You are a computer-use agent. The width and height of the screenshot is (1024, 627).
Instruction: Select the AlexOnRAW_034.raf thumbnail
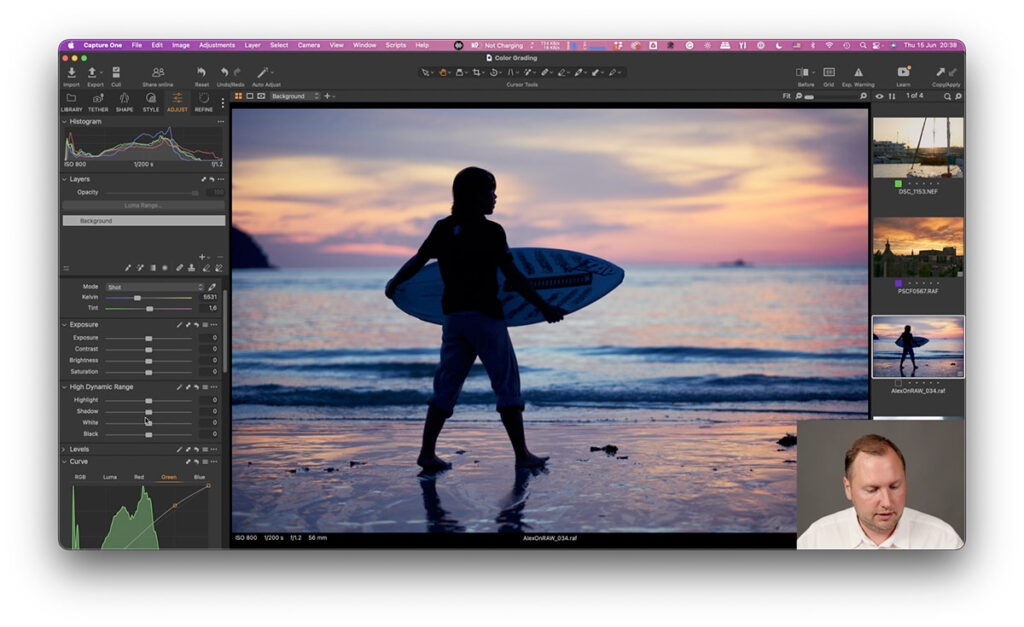918,347
